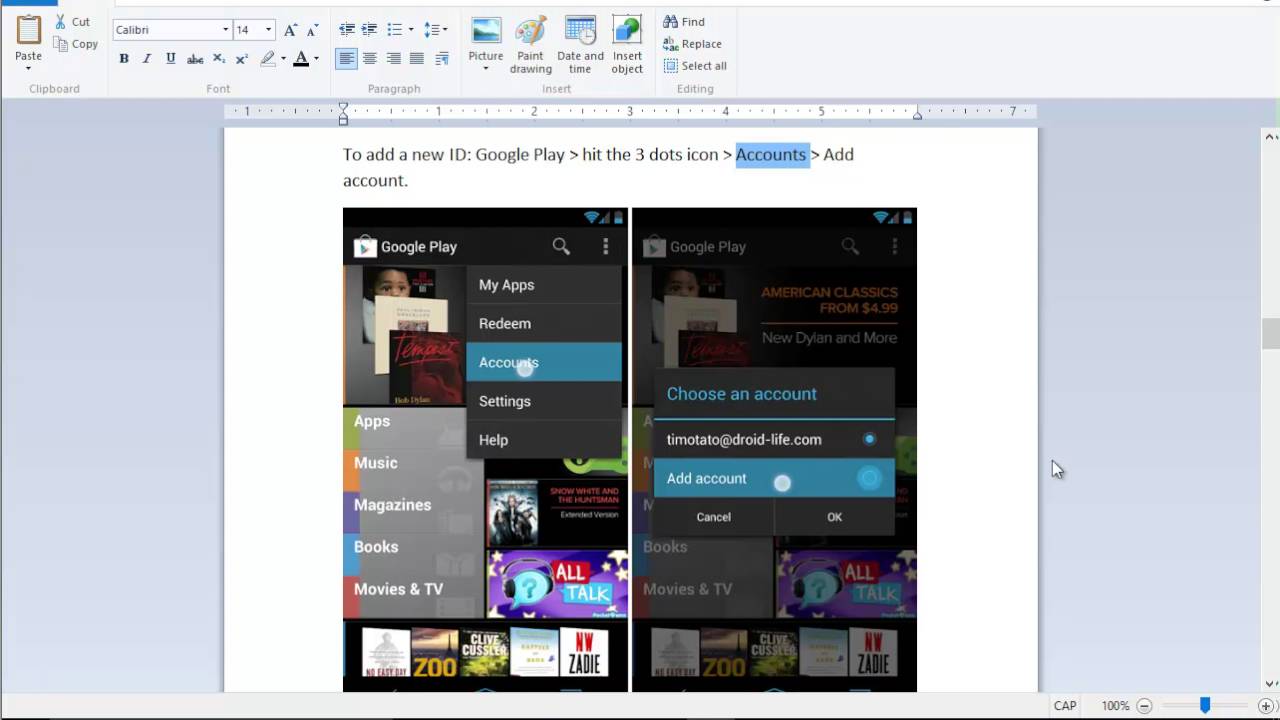Click the zoom in plus button
This screenshot has width=1280, height=720.
pyautogui.click(x=1266, y=706)
